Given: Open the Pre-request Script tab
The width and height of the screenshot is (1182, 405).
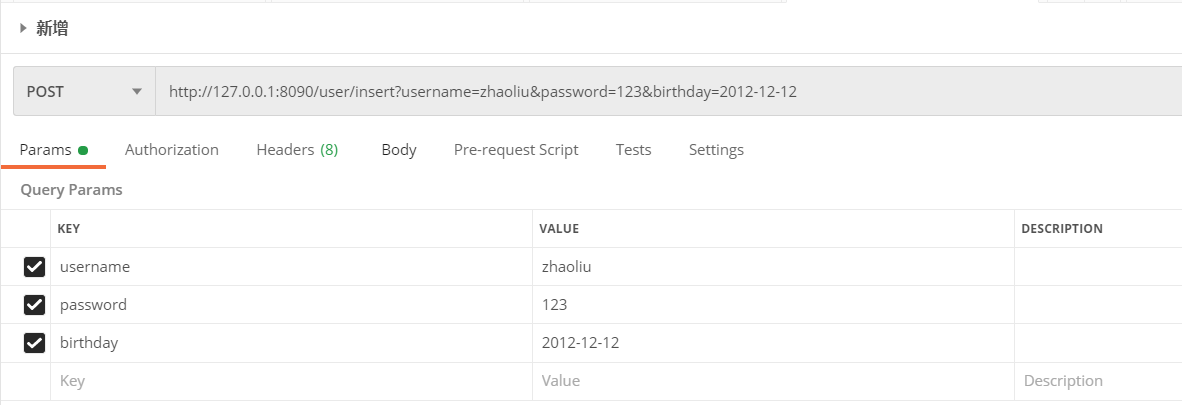Looking at the screenshot, I should point(516,150).
